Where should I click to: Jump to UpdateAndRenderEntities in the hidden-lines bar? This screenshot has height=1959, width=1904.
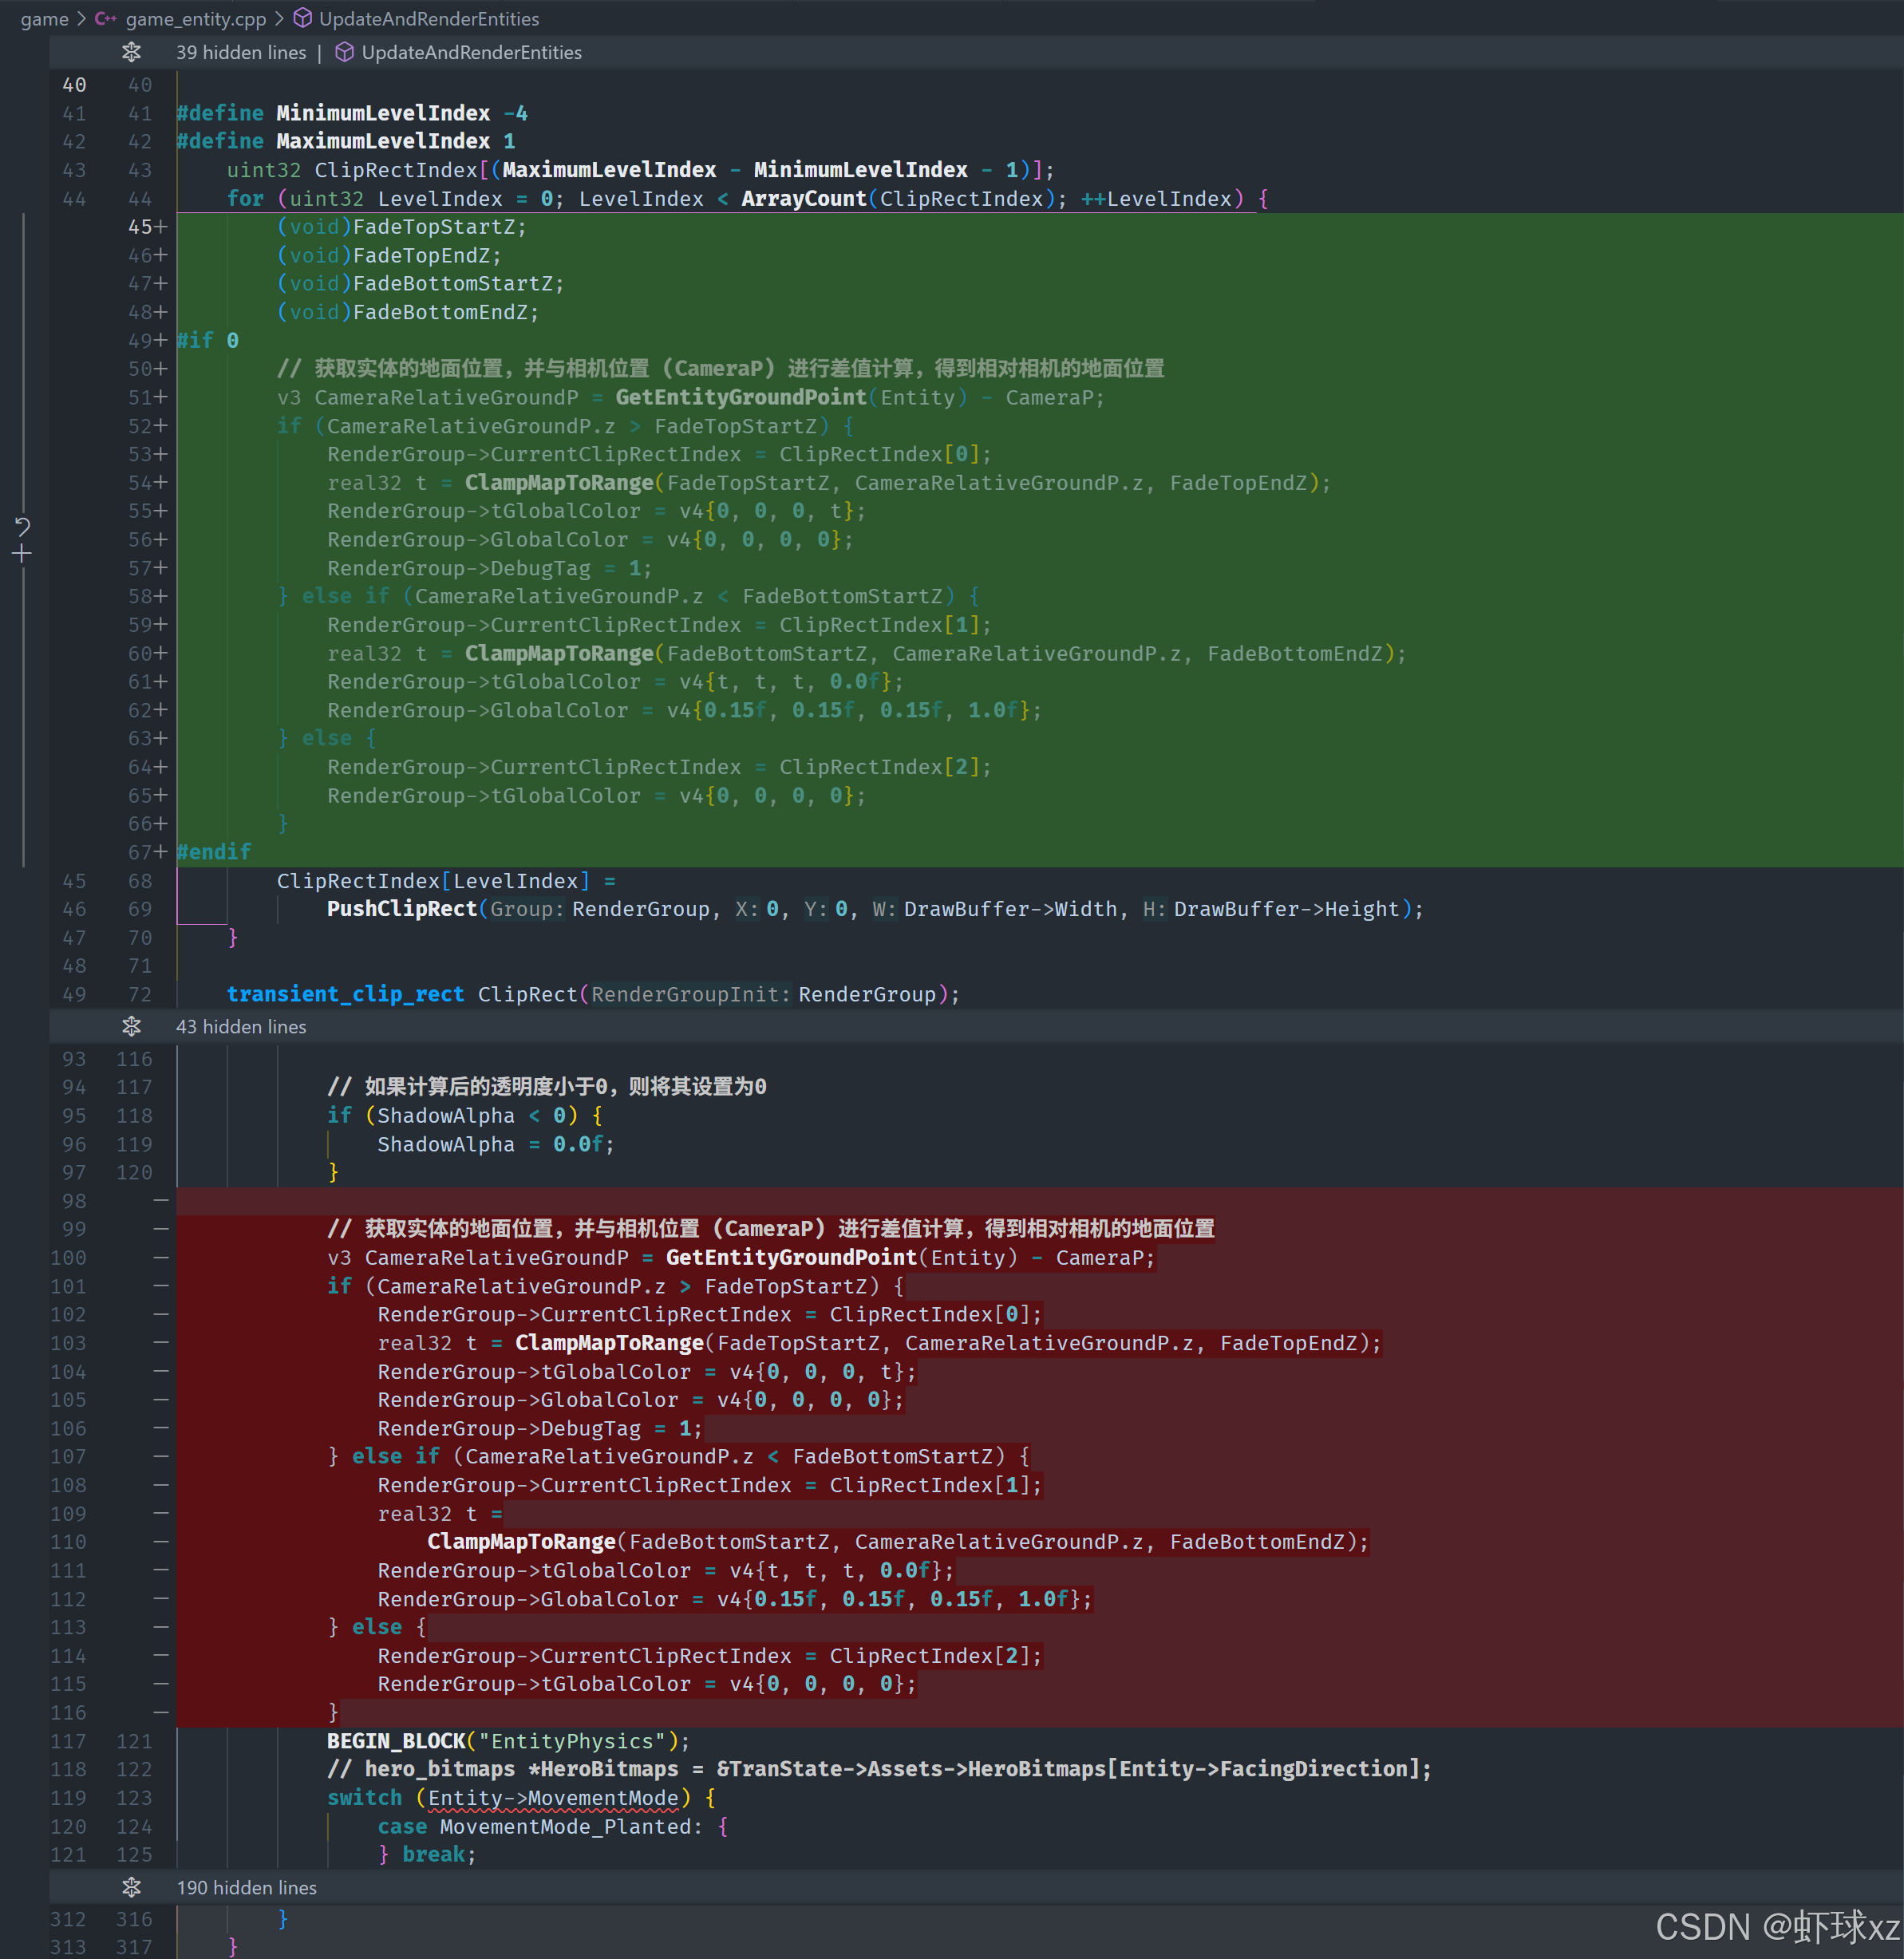tap(471, 52)
